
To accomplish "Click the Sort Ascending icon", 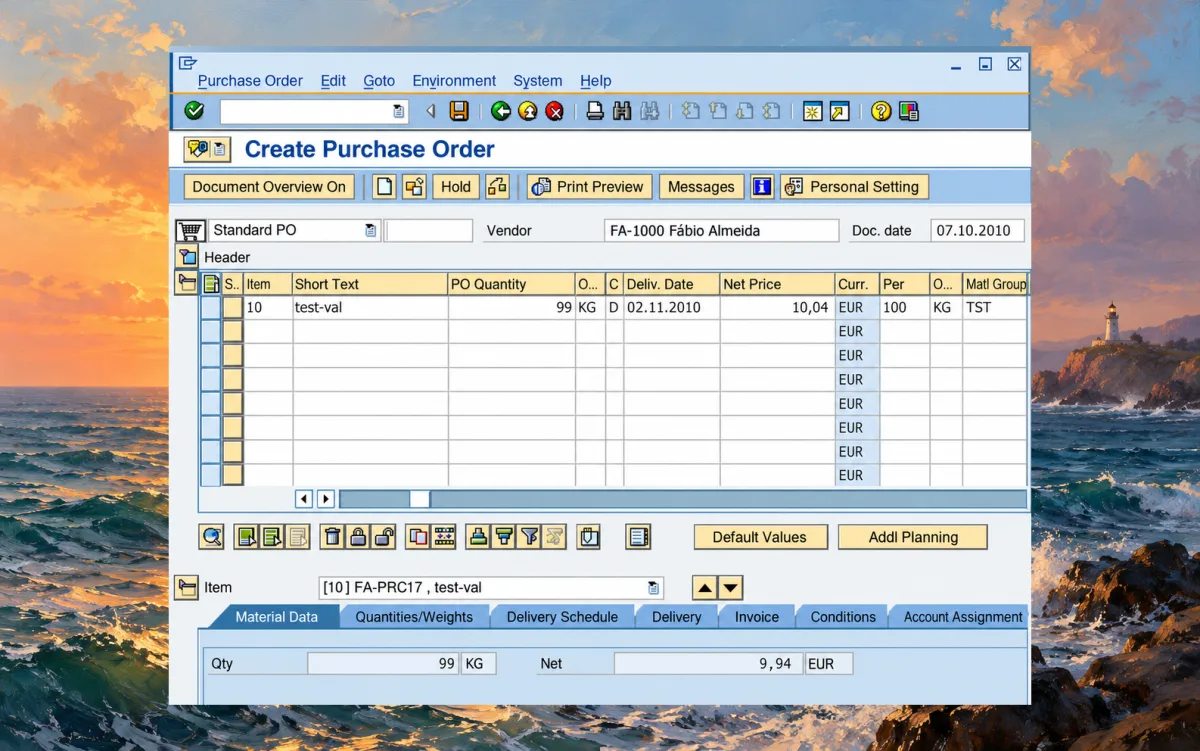I will [x=479, y=537].
